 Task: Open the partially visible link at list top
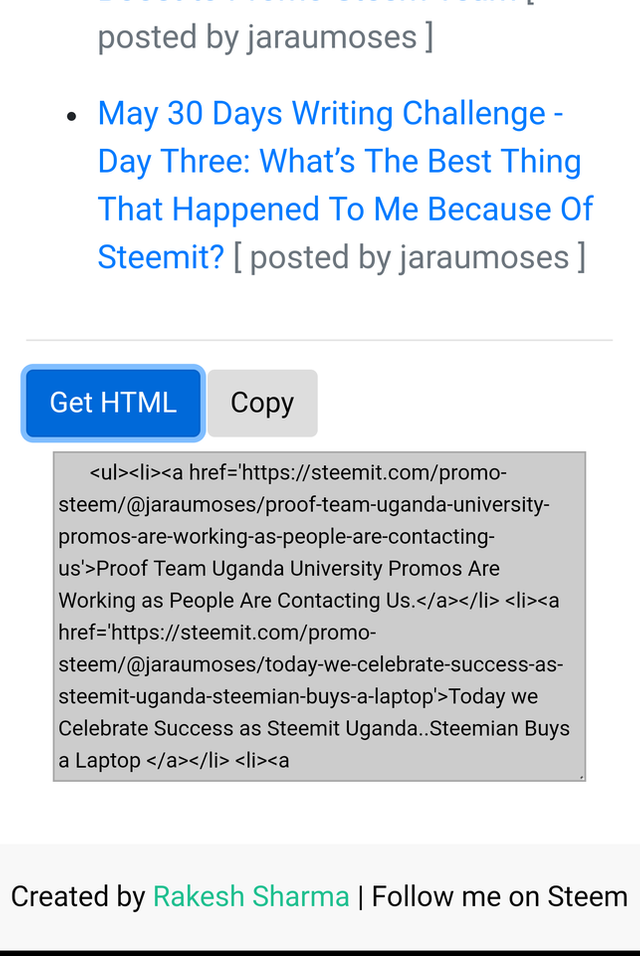pos(310,3)
